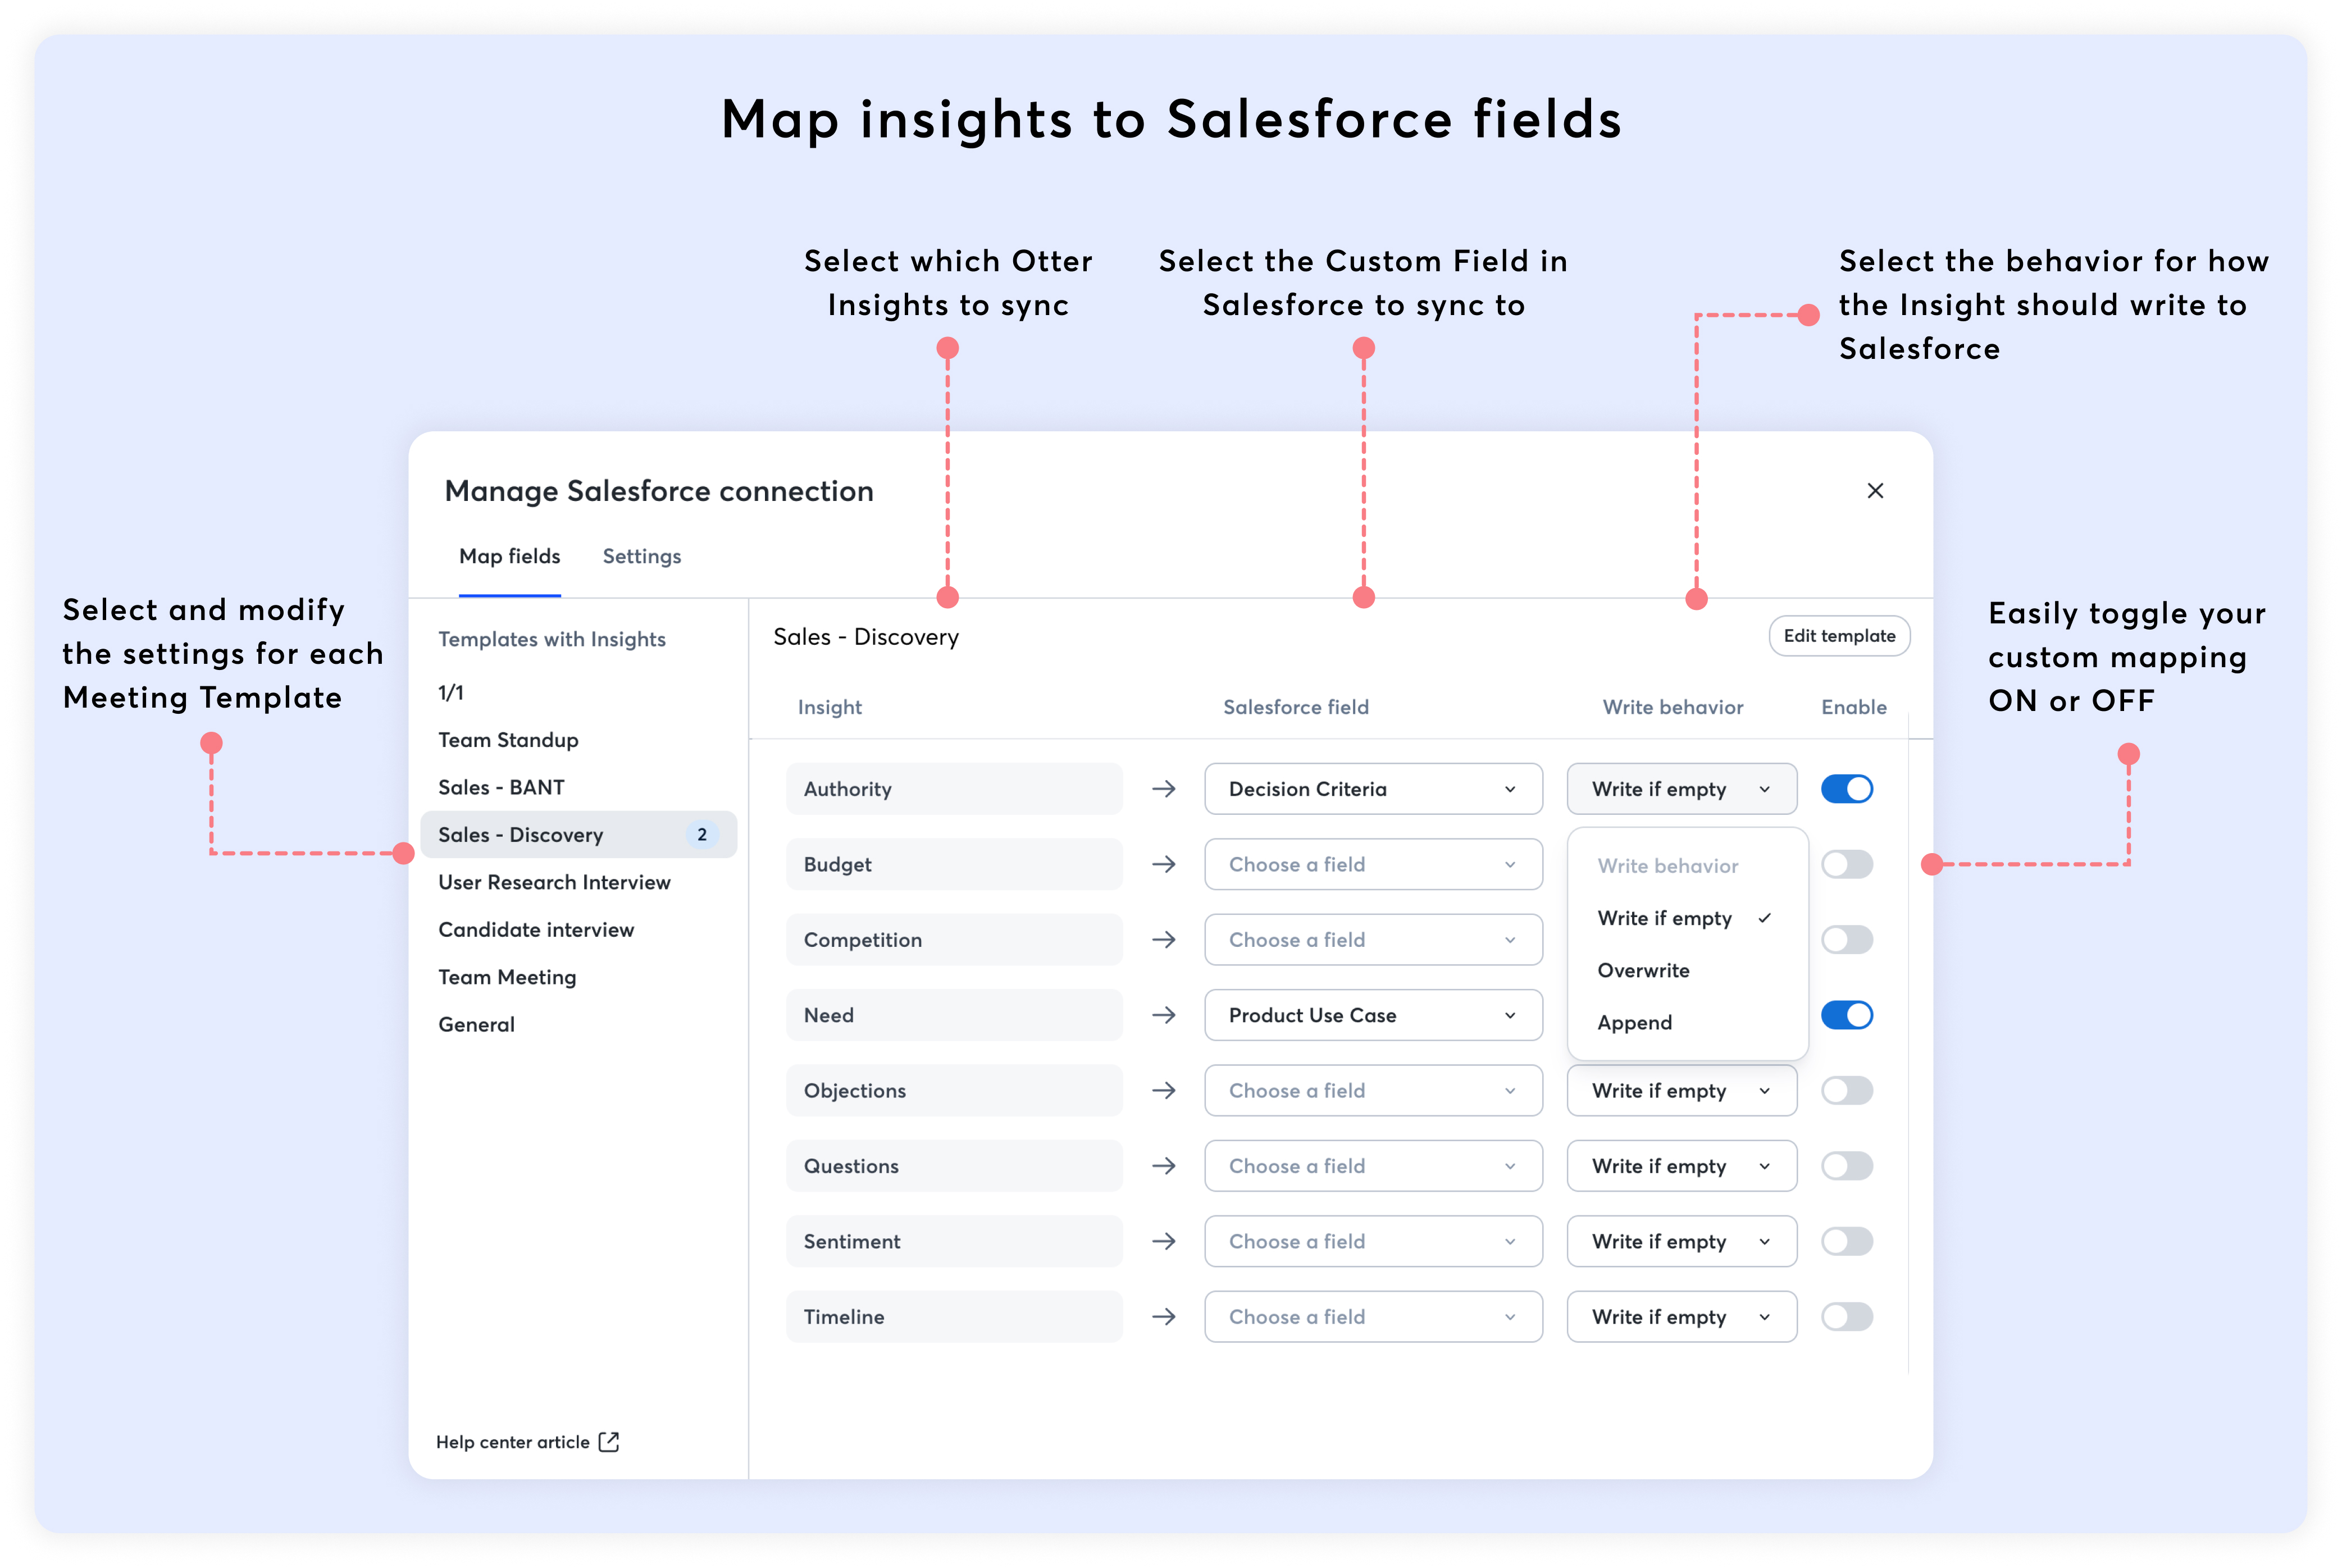Click the arrow icon beside Sentiment

[x=1163, y=1241]
